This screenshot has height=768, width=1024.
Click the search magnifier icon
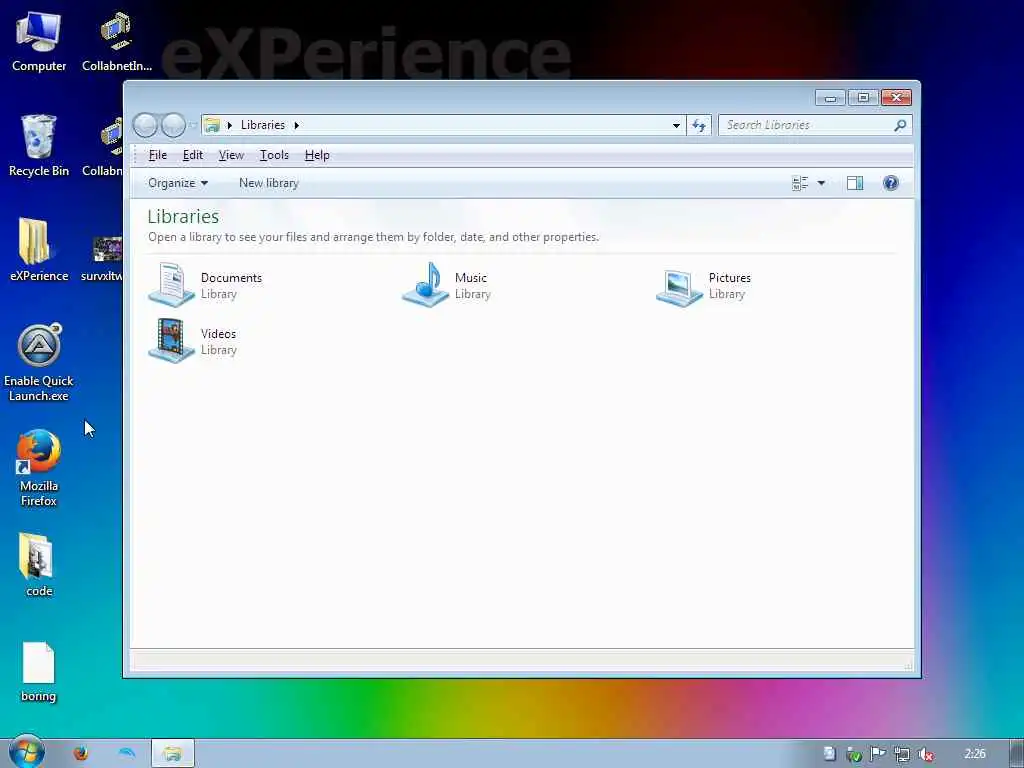coord(900,125)
